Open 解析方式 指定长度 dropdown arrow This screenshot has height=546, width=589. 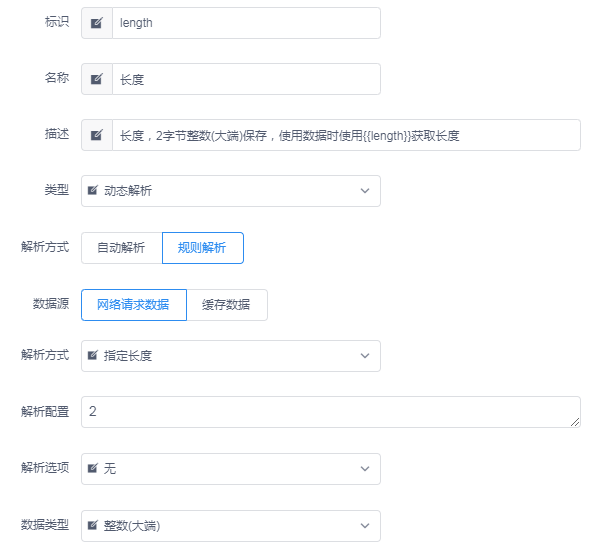pos(365,356)
